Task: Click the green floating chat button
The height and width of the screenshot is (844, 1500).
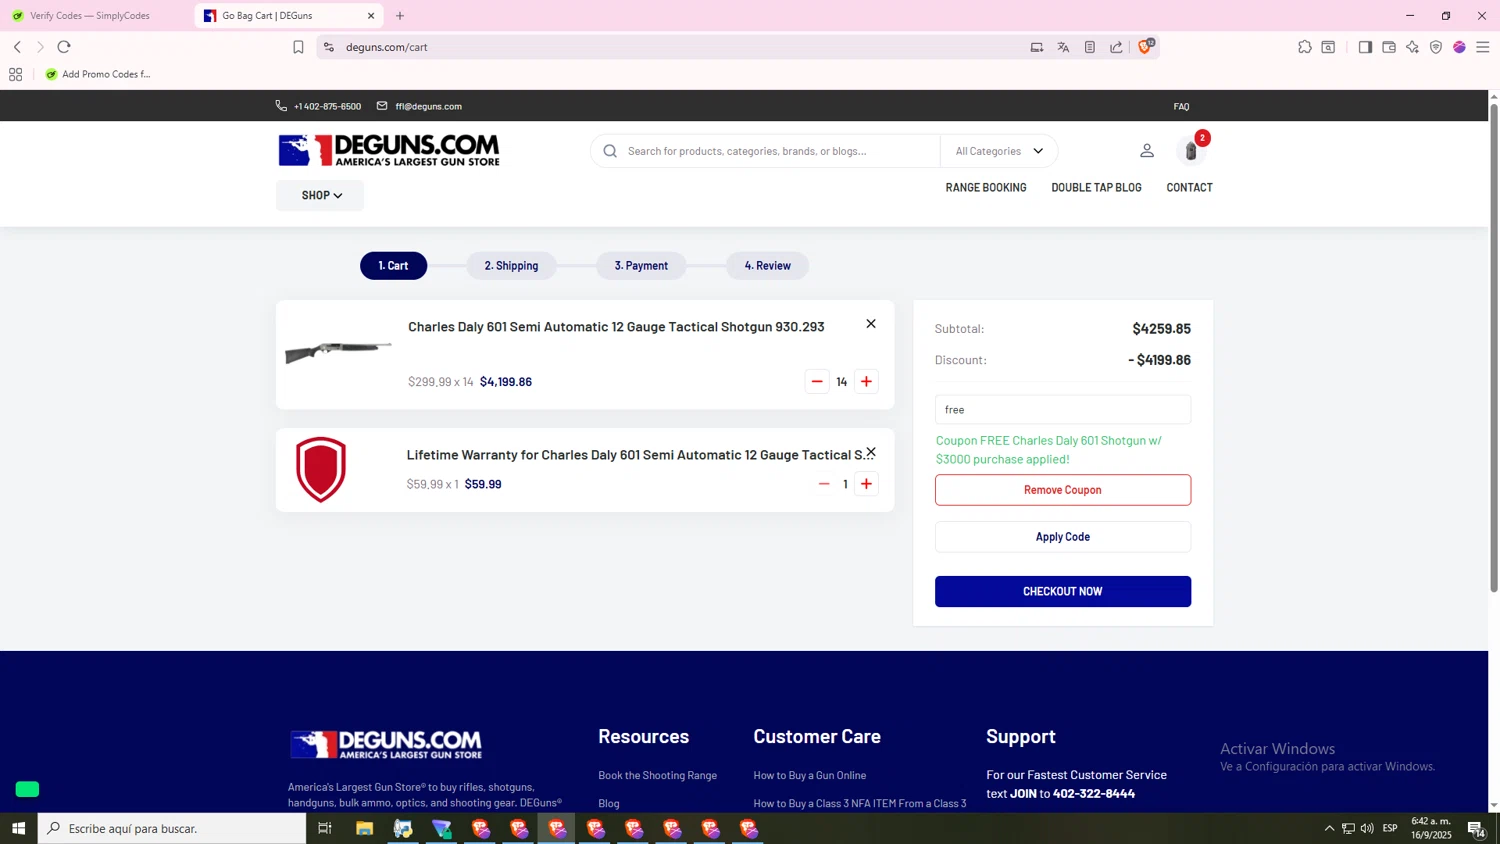Action: point(27,790)
